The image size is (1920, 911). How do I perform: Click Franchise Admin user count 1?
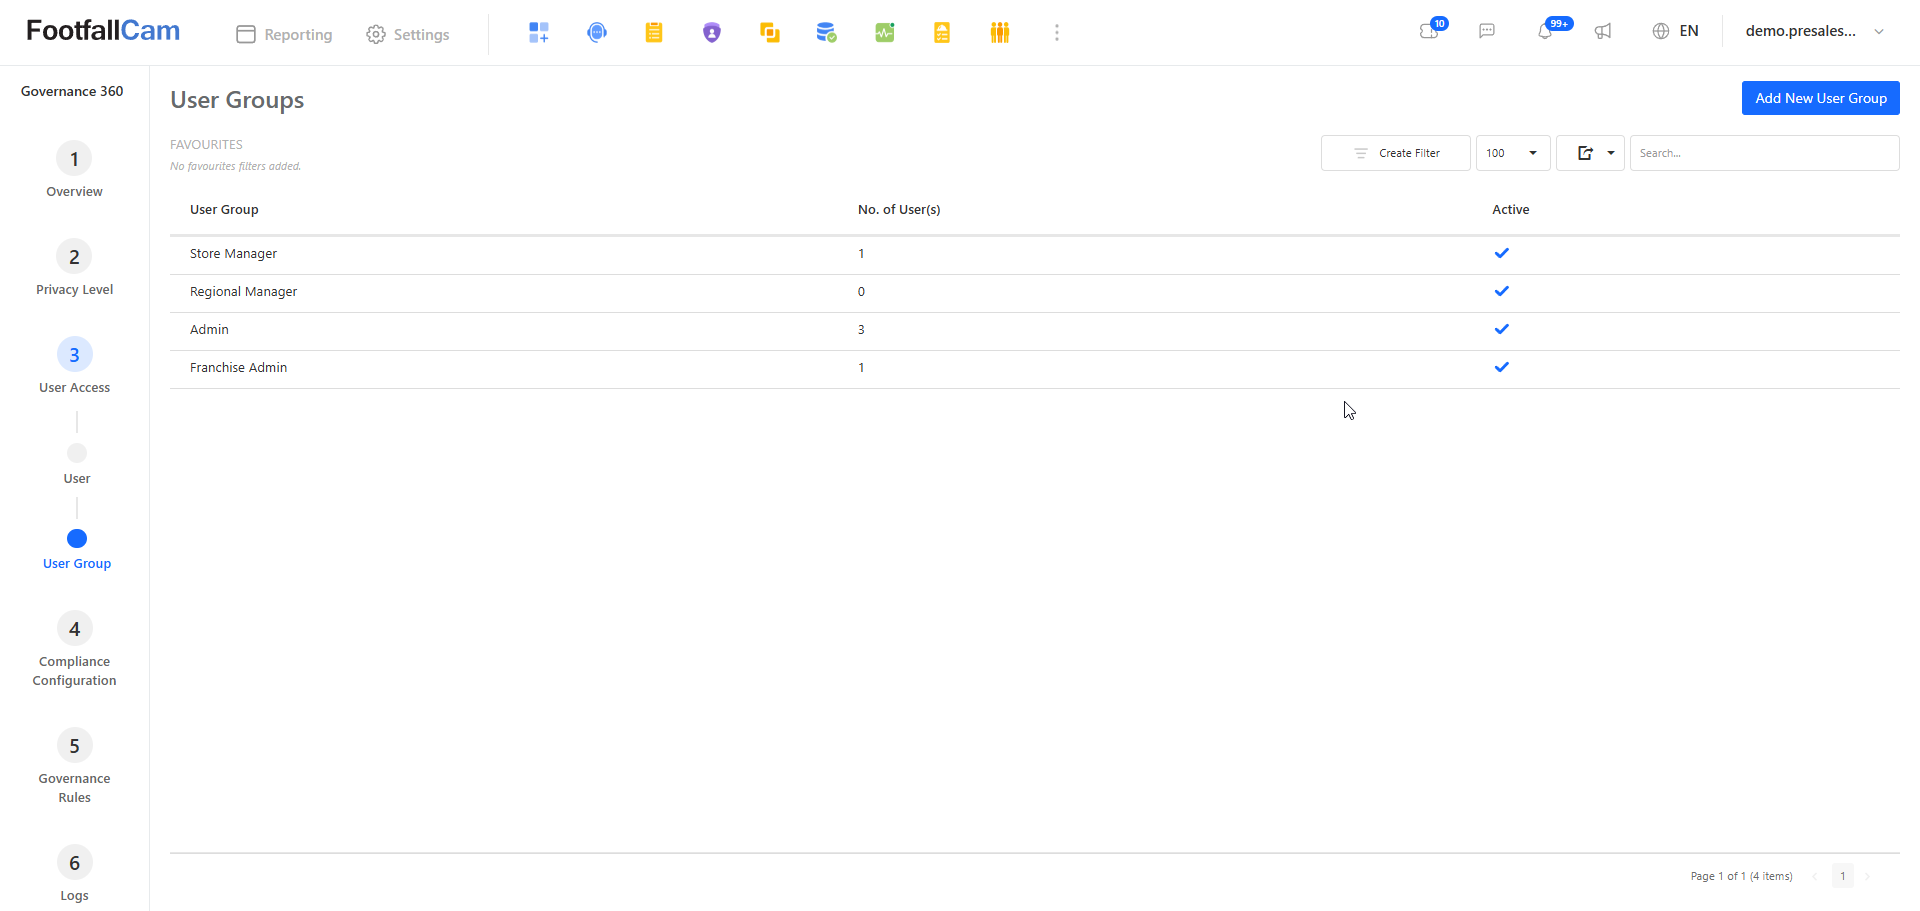[861, 368]
